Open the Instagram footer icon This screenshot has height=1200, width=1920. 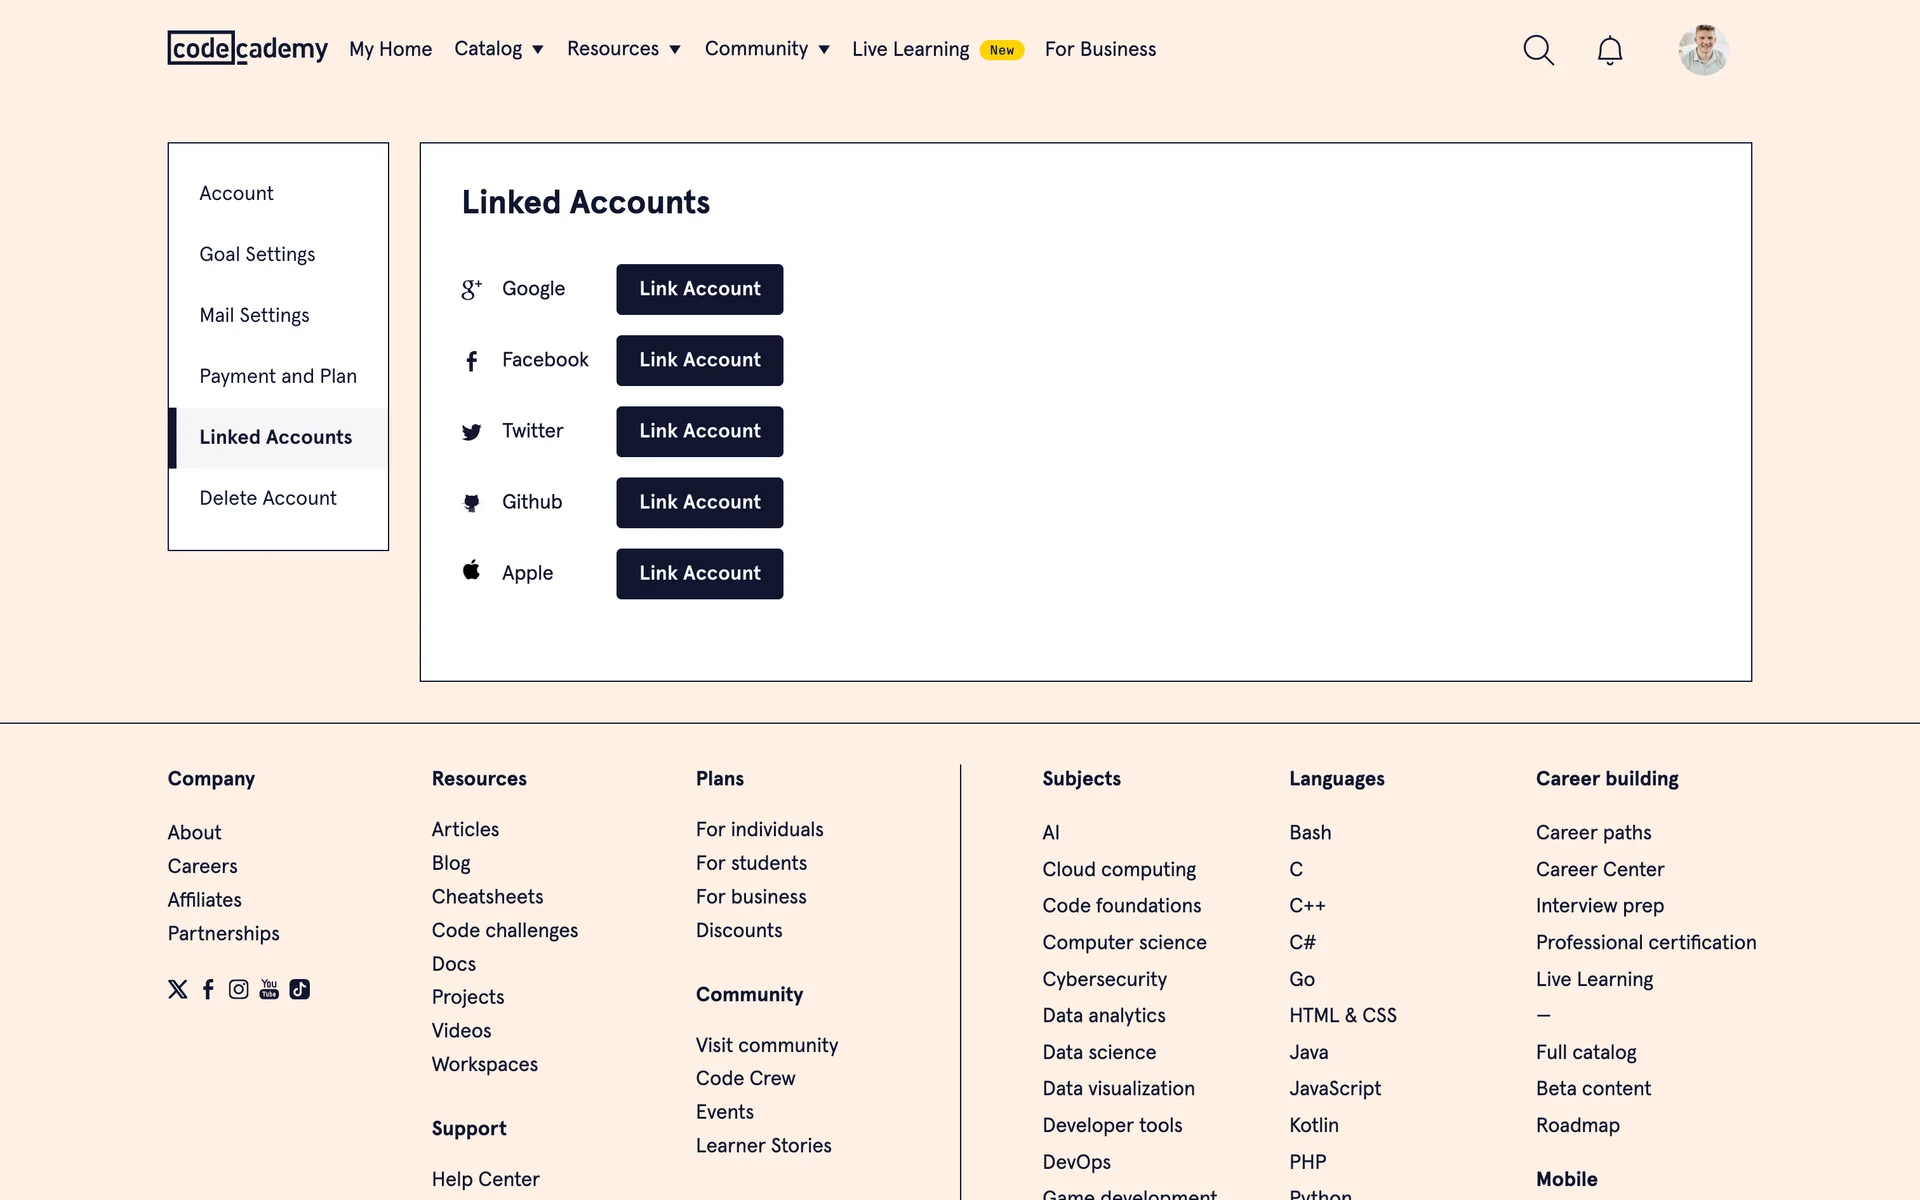(238, 989)
